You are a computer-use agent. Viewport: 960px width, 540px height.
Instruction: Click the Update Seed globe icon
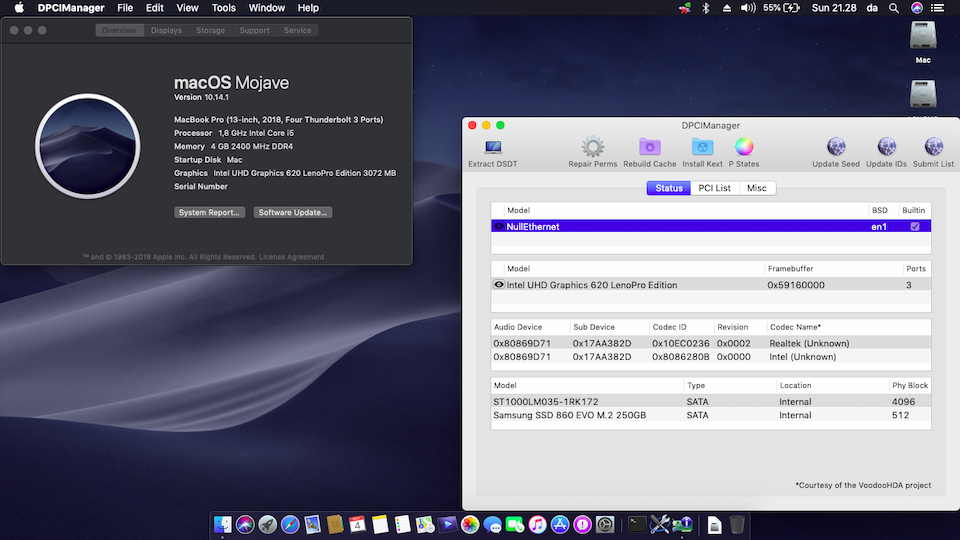click(836, 147)
